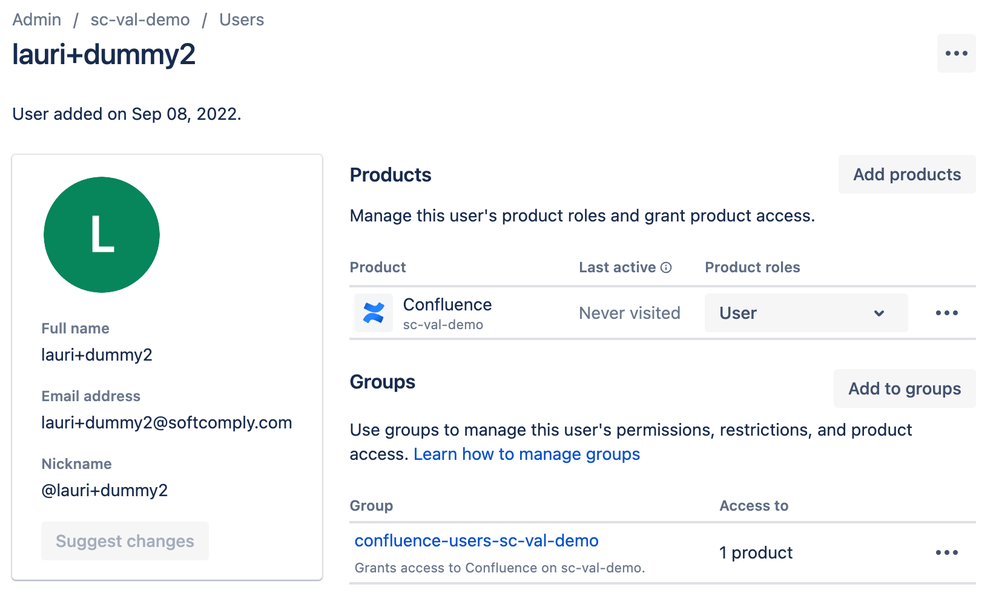
Task: Click the sc-val-demo site text under Confluence
Action: (x=443, y=325)
